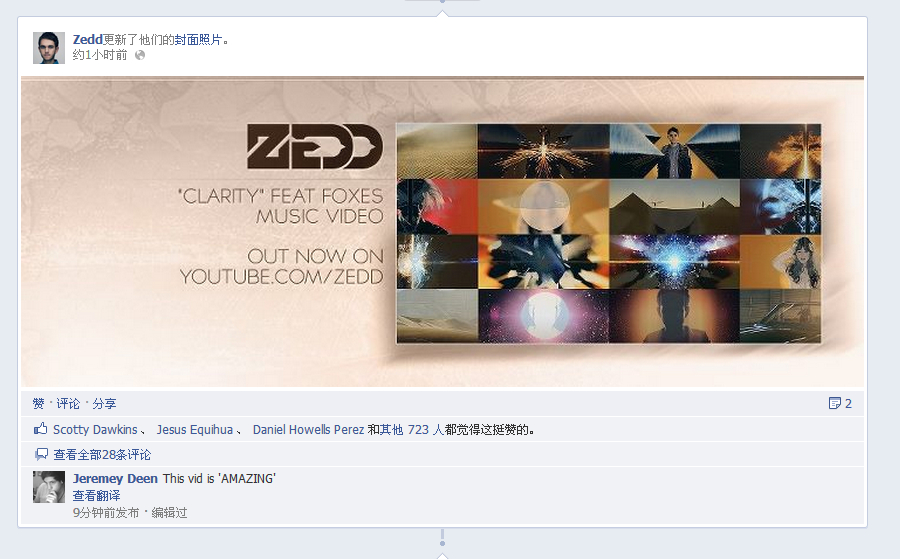900x559 pixels.
Task: Click the Zedd page name link
Action: (x=87, y=40)
